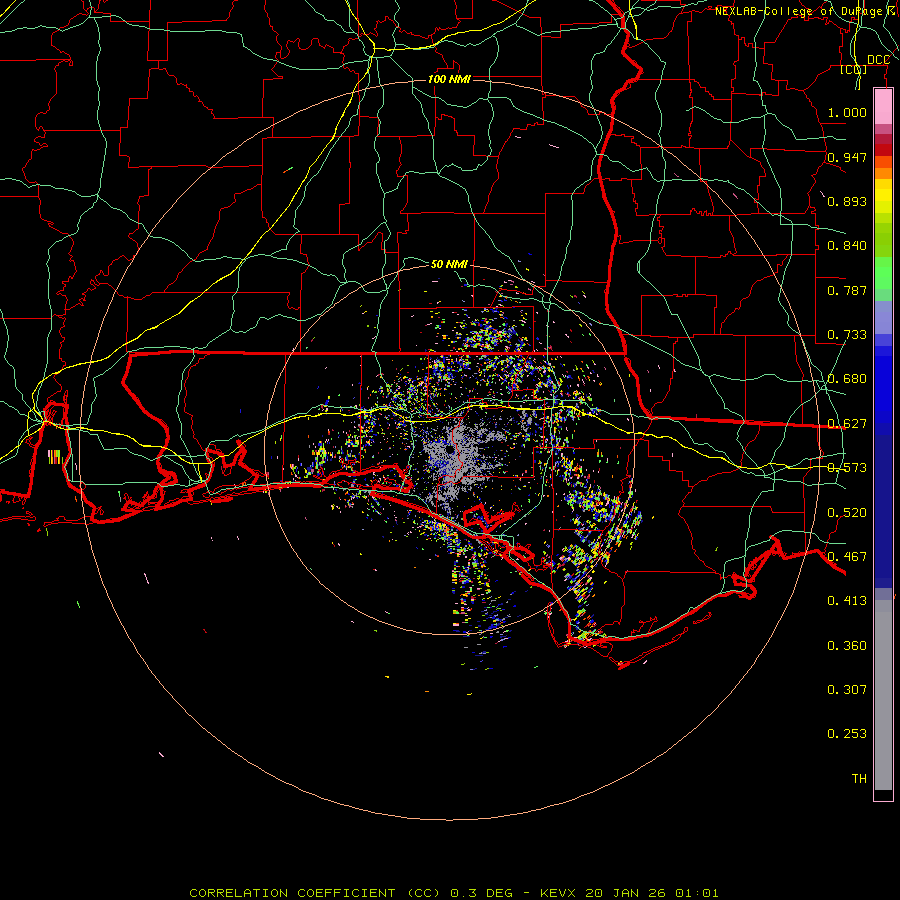
Task: Pick the pink segment of the color bar
Action: click(x=883, y=107)
